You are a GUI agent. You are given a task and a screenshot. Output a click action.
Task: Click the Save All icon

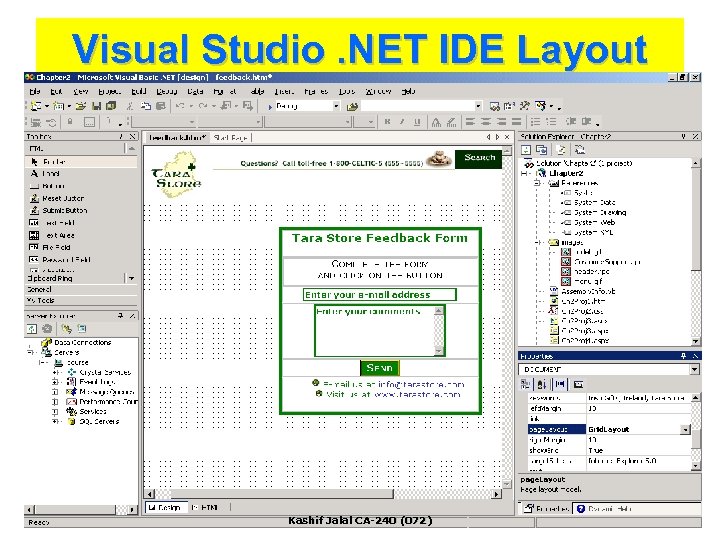[x=111, y=106]
